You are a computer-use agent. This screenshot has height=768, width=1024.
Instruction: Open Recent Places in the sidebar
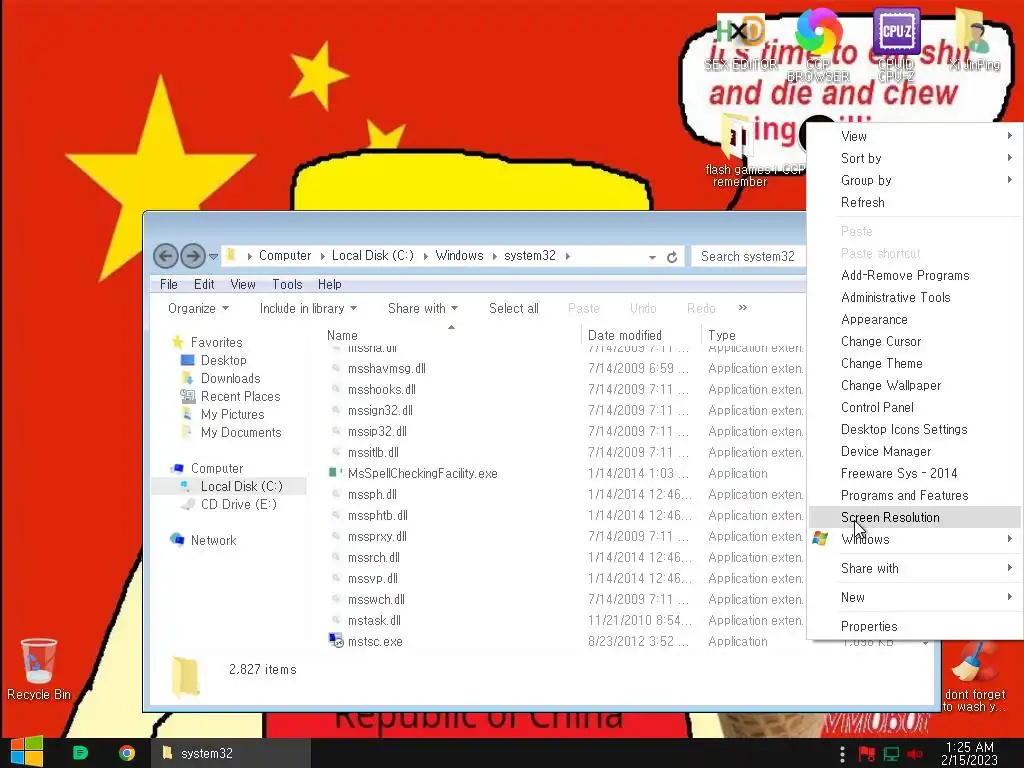[x=240, y=396]
